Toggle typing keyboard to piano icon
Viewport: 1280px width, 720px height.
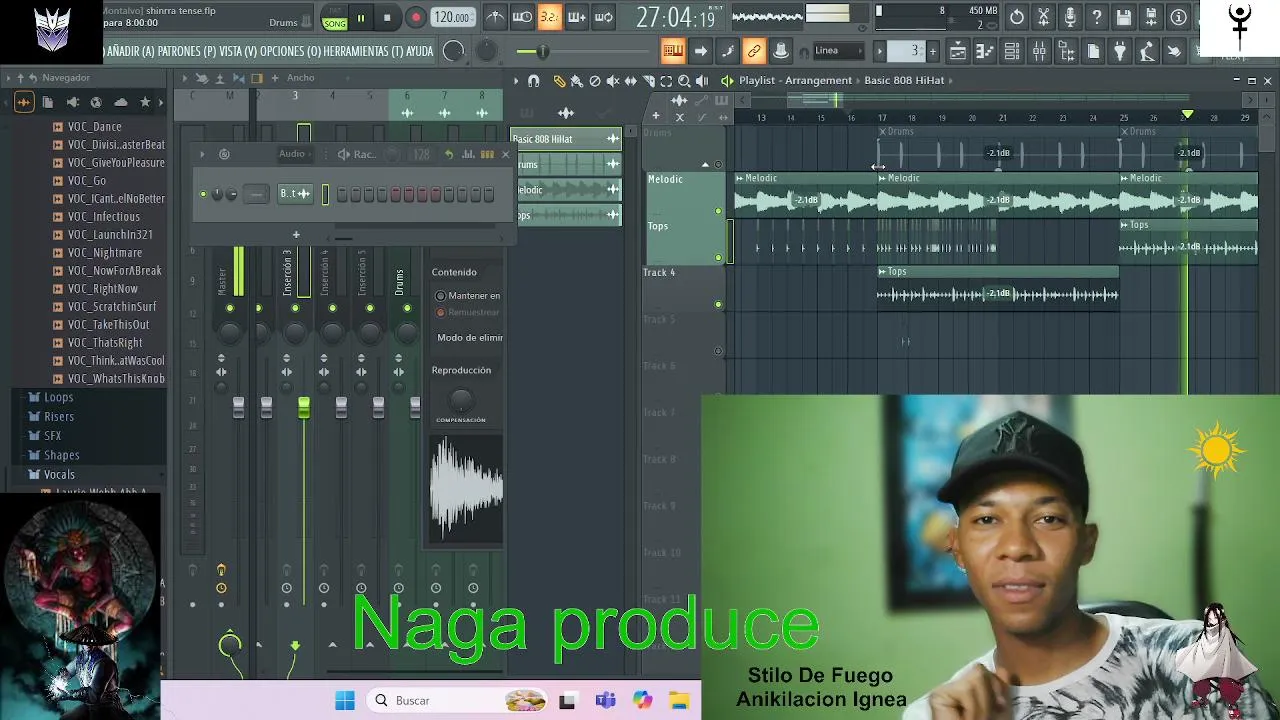pyautogui.click(x=673, y=51)
